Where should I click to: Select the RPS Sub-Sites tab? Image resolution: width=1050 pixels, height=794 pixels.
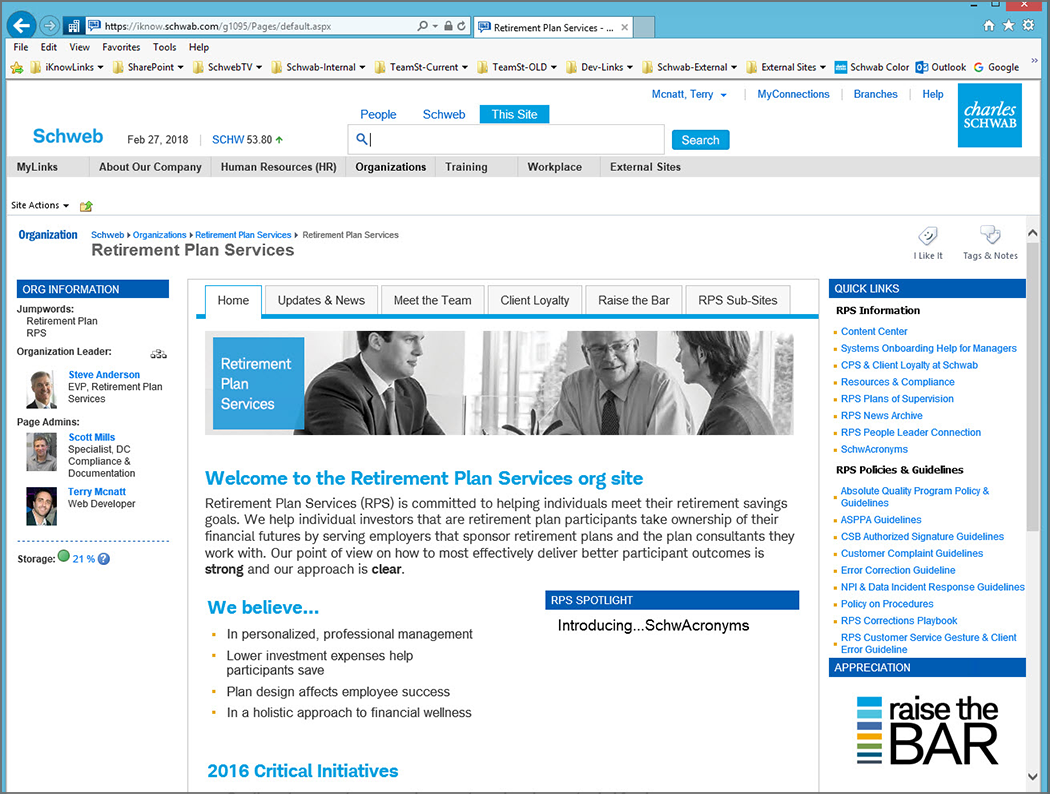pos(738,300)
